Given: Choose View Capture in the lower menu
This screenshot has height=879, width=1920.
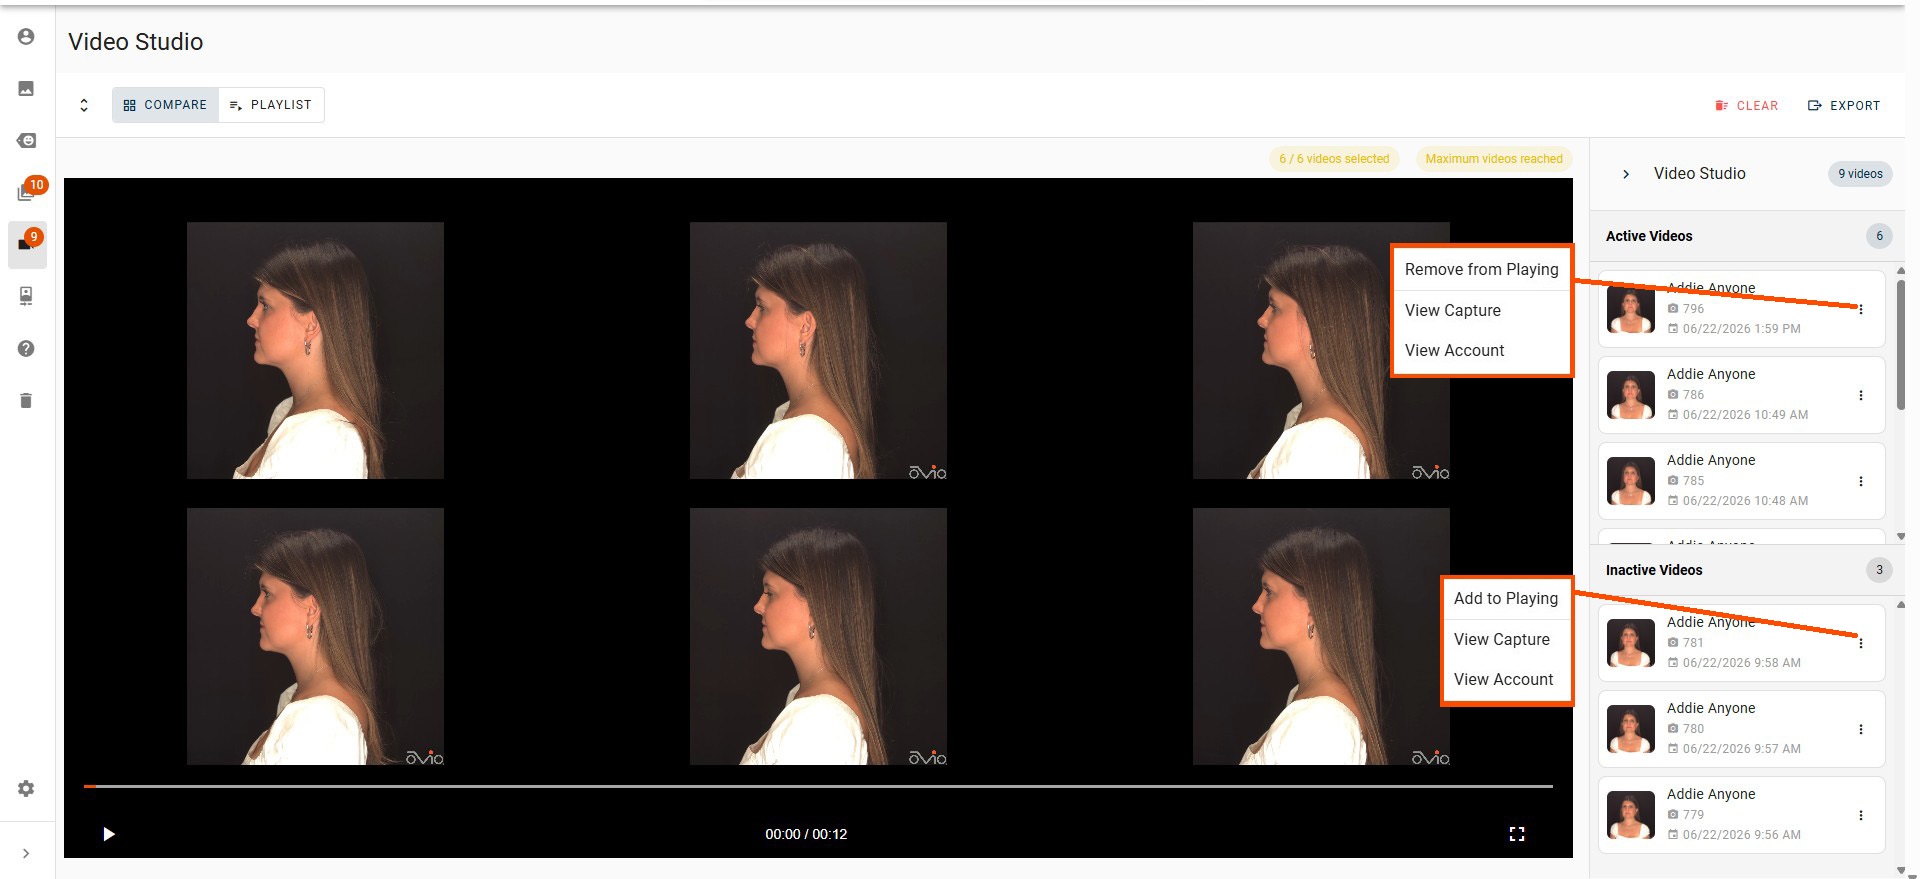Looking at the screenshot, I should [x=1506, y=639].
